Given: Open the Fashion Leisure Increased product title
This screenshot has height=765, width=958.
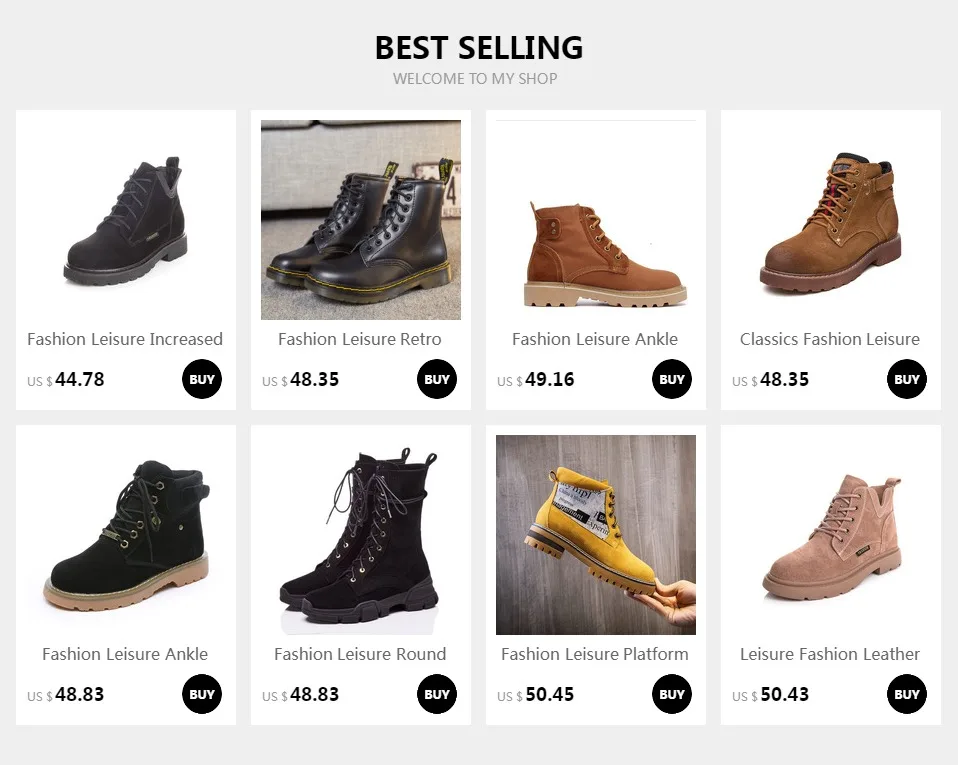Looking at the screenshot, I should point(125,339).
